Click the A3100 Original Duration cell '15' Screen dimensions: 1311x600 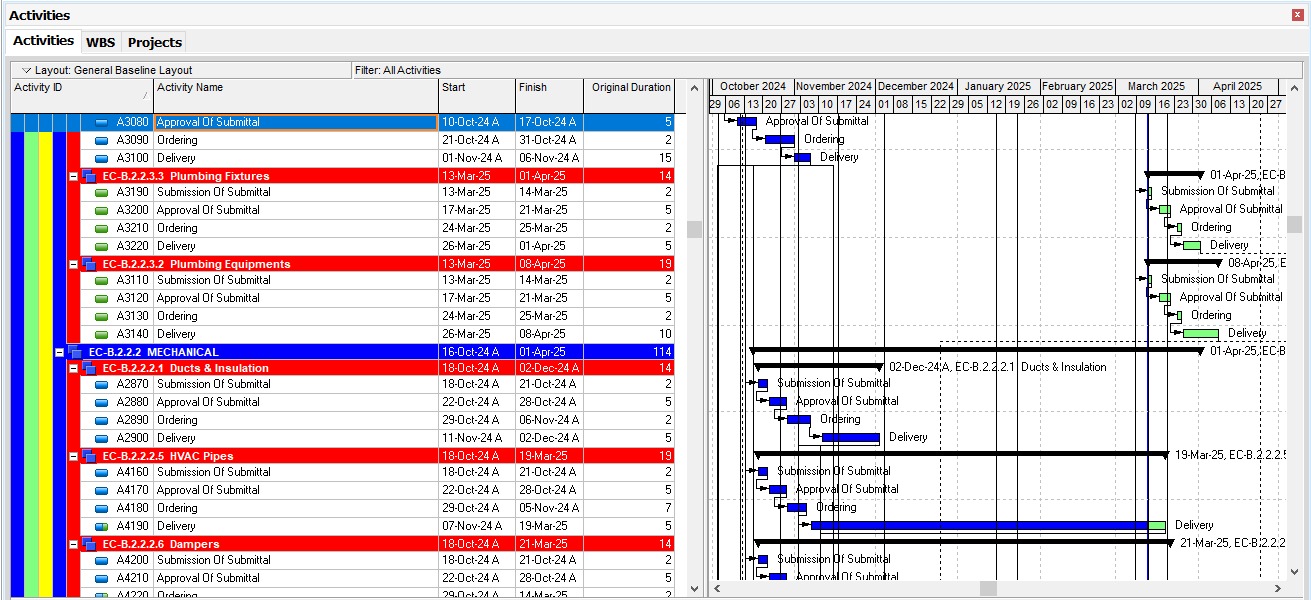pos(629,158)
